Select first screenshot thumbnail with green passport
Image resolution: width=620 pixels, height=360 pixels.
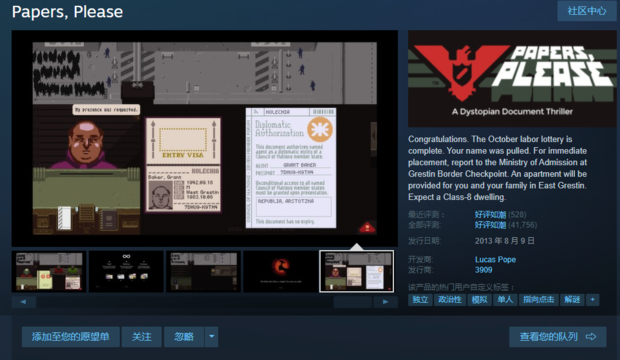pos(49,271)
